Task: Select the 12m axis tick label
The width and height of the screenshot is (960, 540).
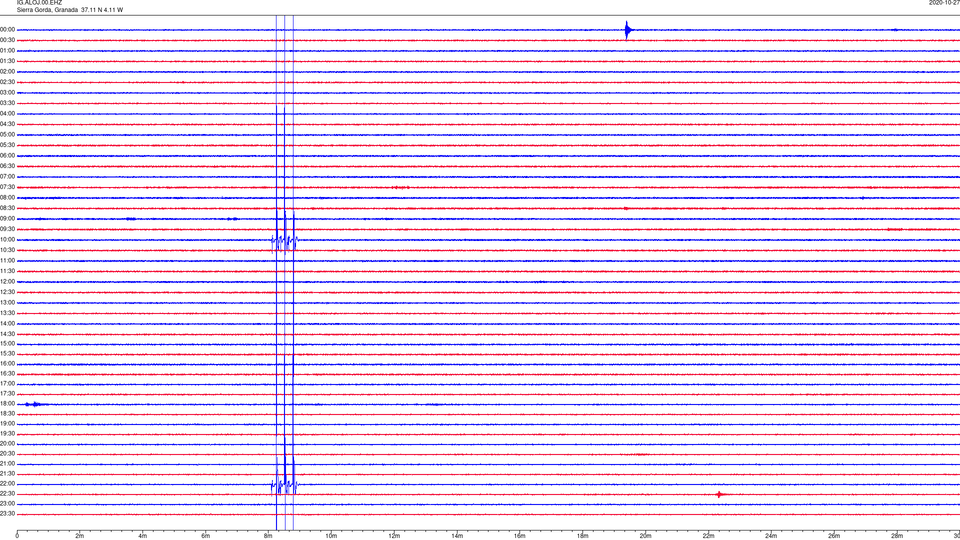Action: [394, 536]
